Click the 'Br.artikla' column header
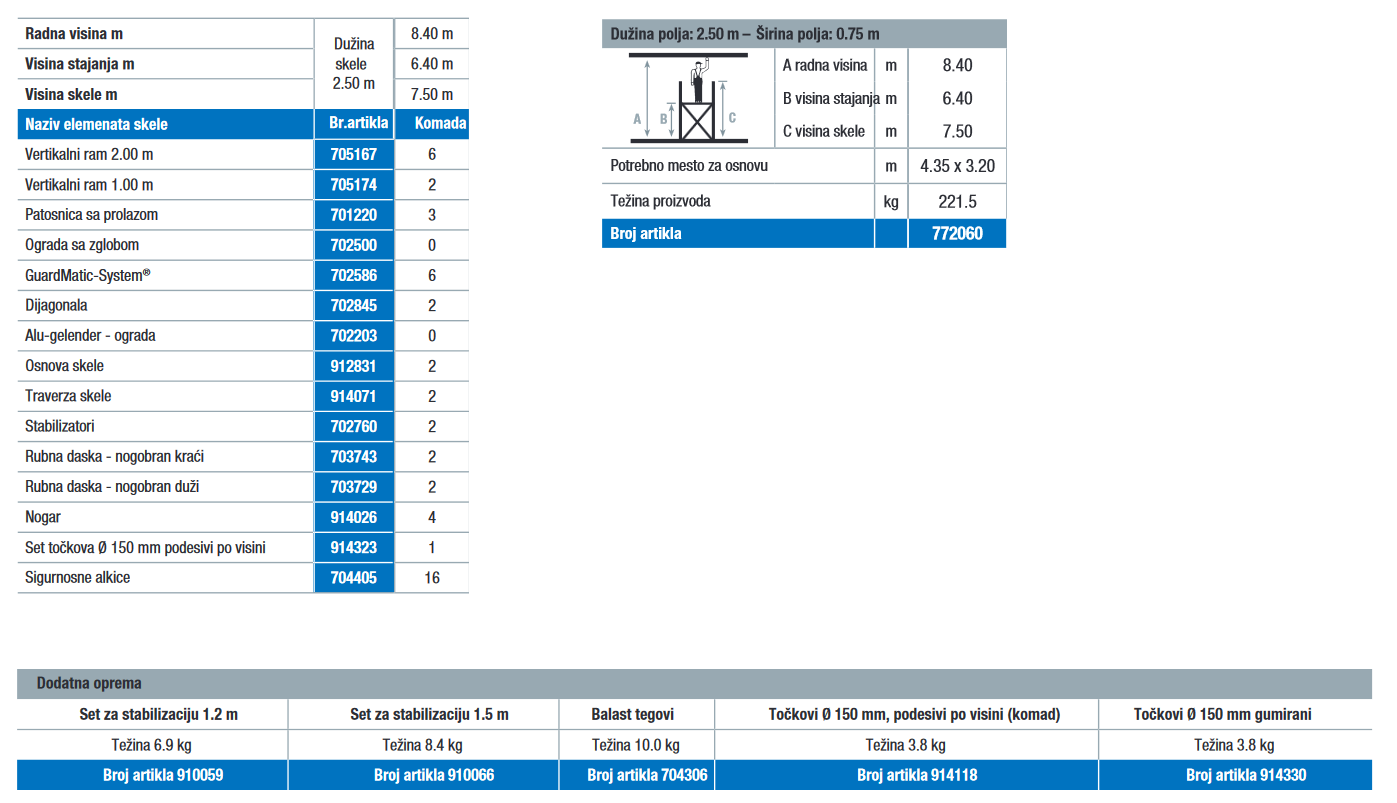Viewport: 1397px width, 803px height. [x=353, y=125]
